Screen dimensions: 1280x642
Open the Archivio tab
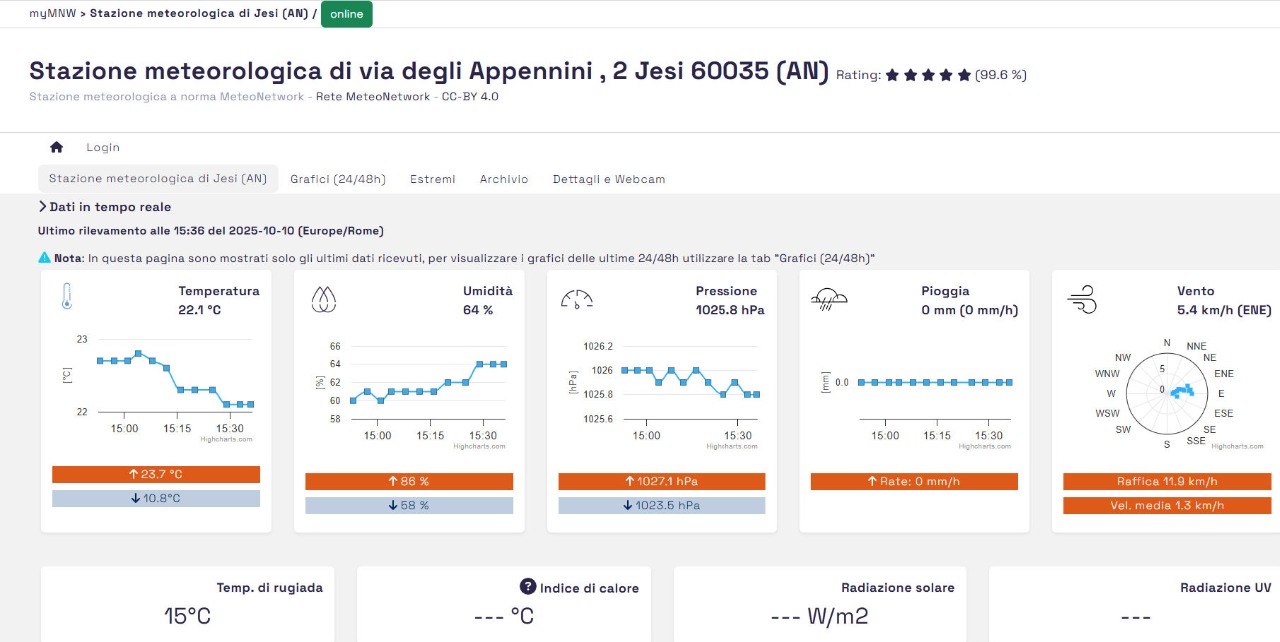pyautogui.click(x=503, y=179)
